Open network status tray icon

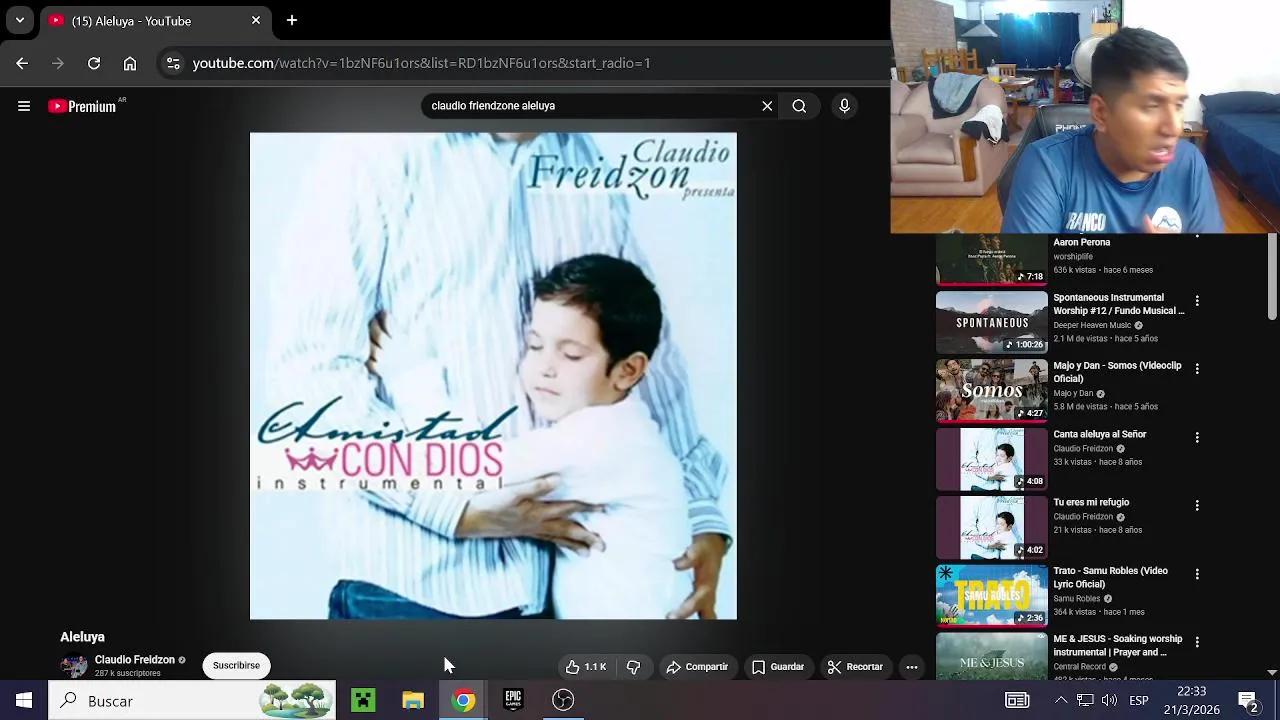pos(1085,701)
